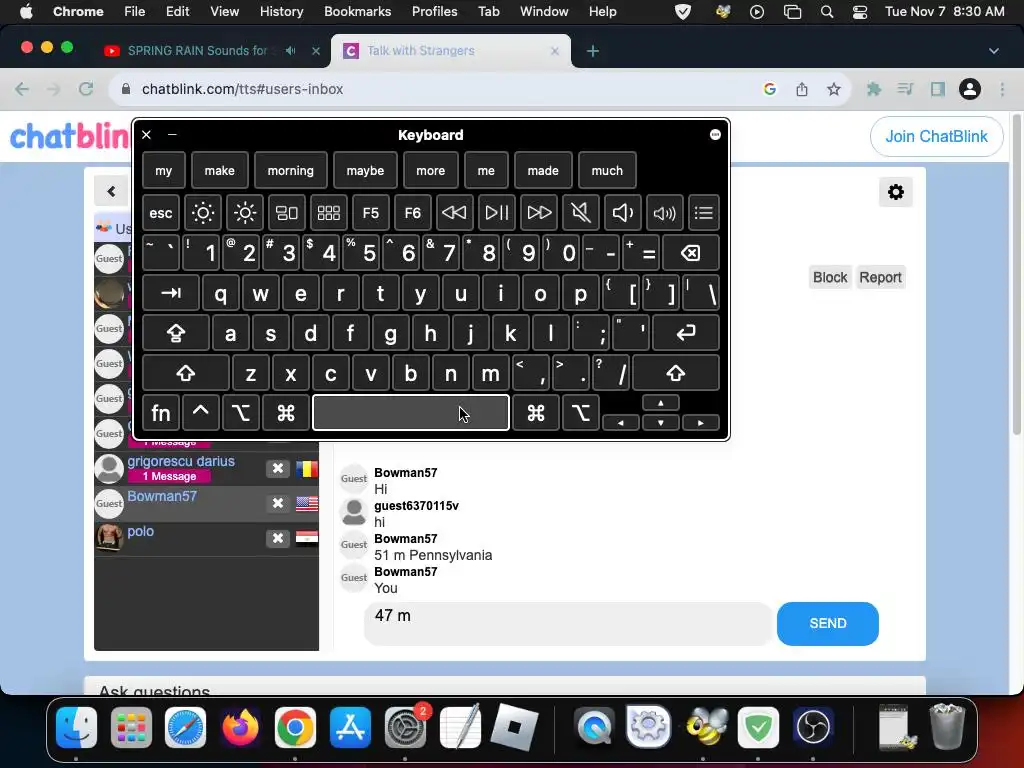1024x768 pixels.
Task: Toggle the left shift key
Action: click(186, 373)
